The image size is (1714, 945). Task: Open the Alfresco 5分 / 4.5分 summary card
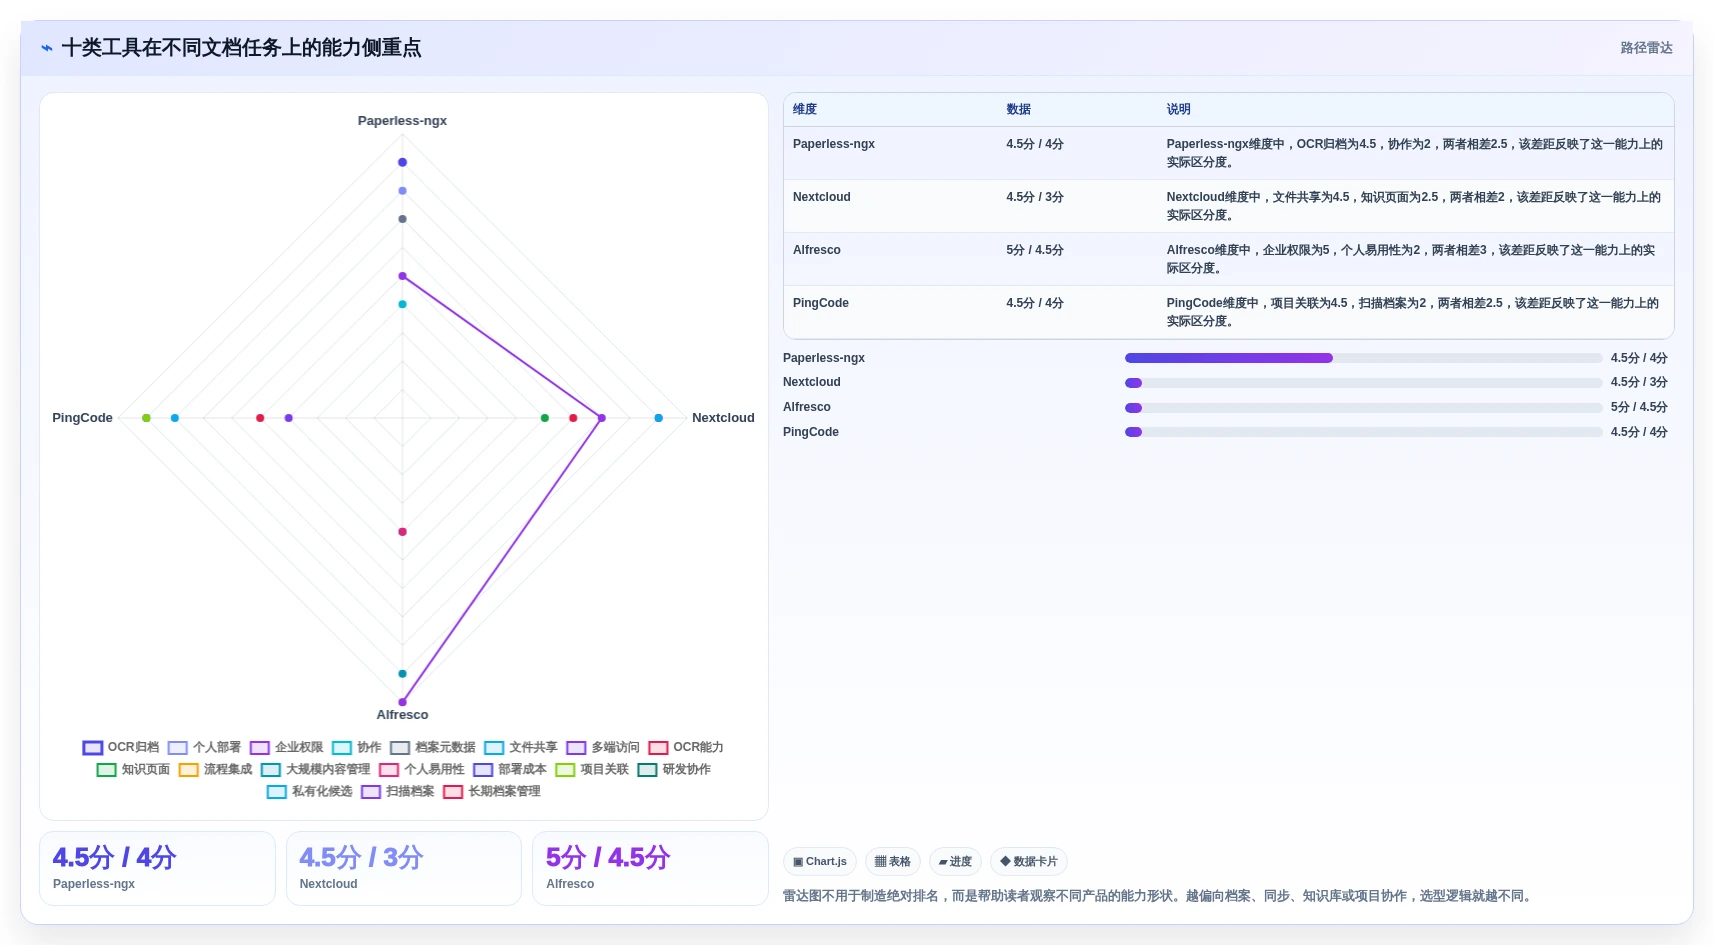650,868
